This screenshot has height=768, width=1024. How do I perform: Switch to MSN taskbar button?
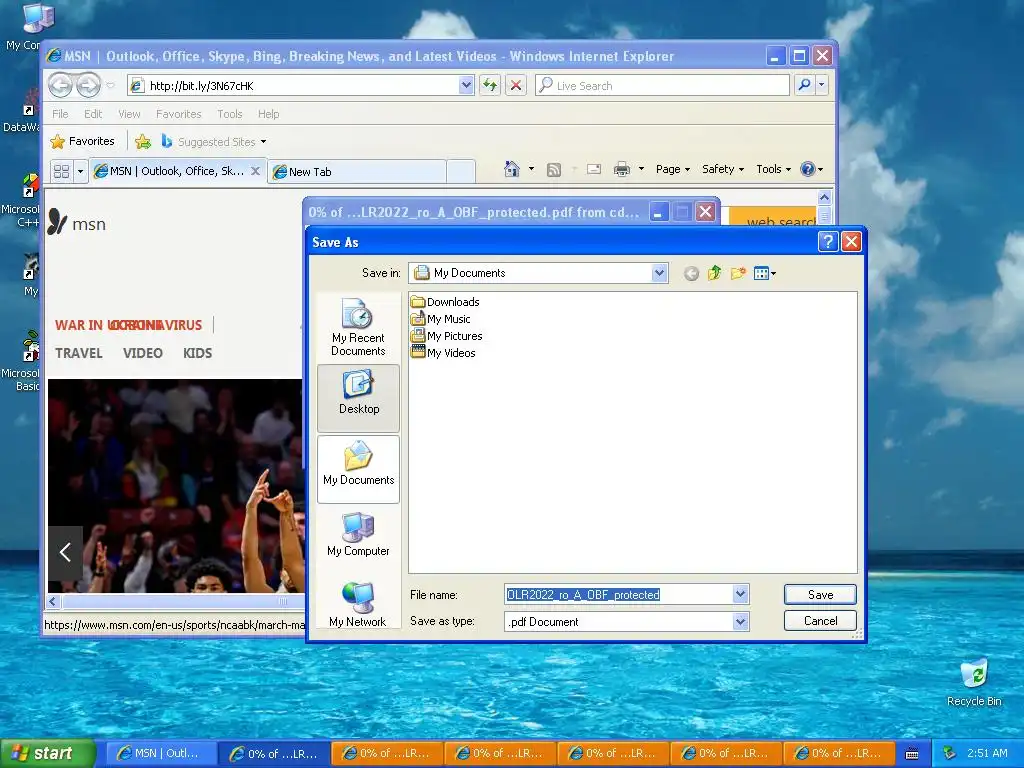160,753
